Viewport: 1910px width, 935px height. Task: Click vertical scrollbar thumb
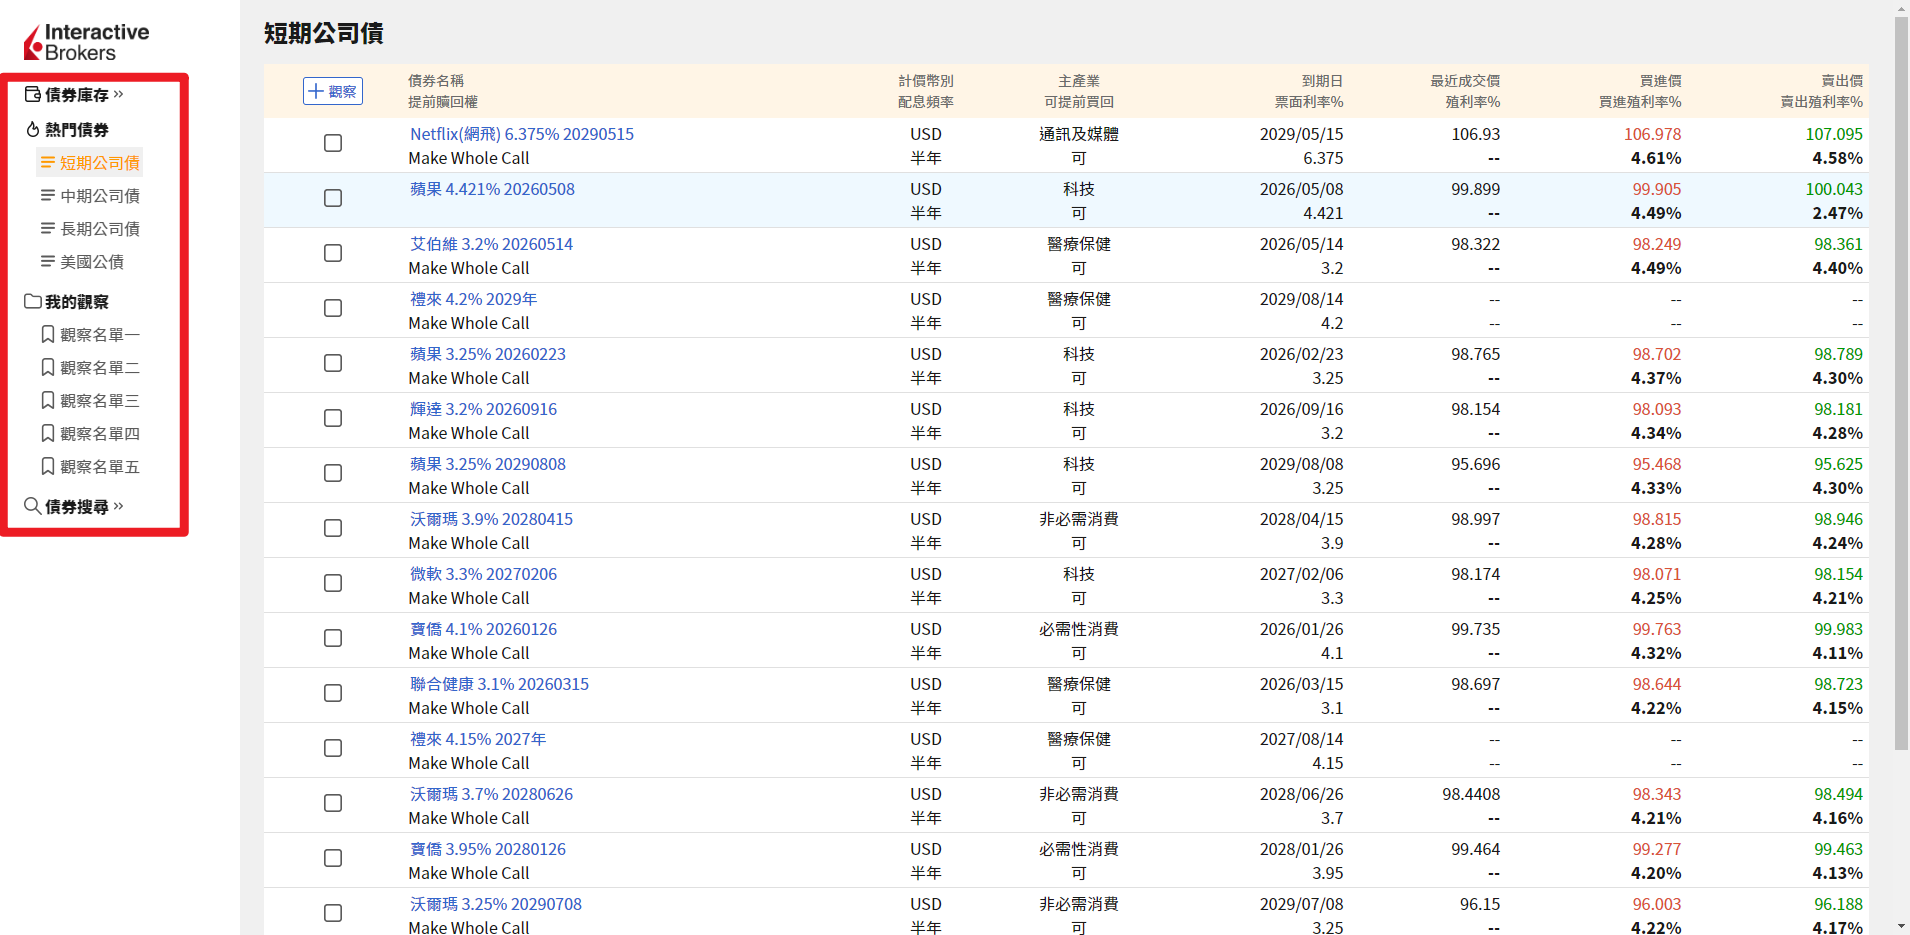tap(1901, 383)
